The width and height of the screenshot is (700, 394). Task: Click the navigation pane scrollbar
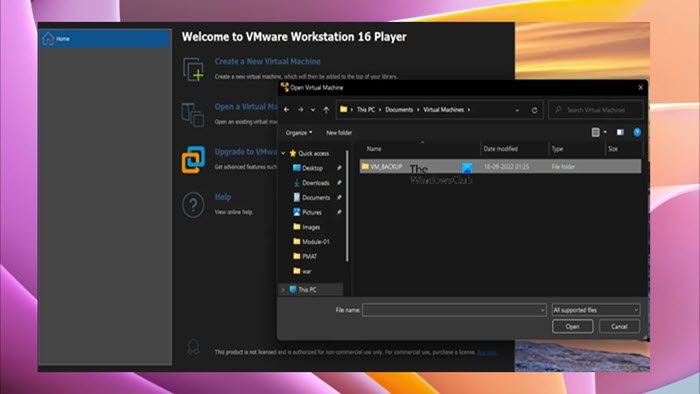347,206
